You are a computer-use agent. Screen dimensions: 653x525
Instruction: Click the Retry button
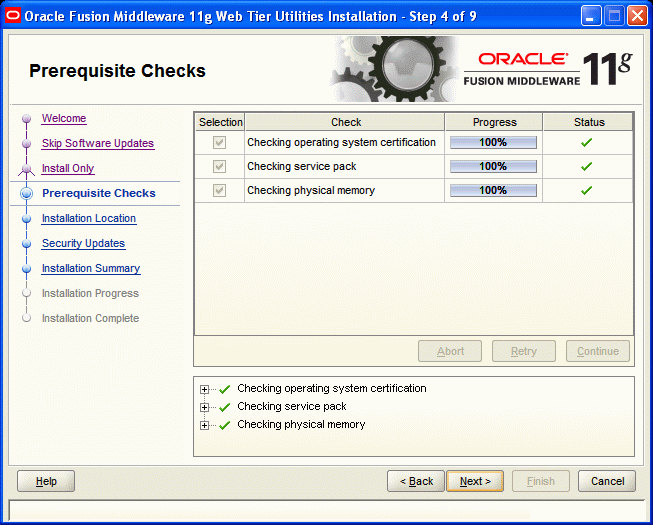pos(524,351)
